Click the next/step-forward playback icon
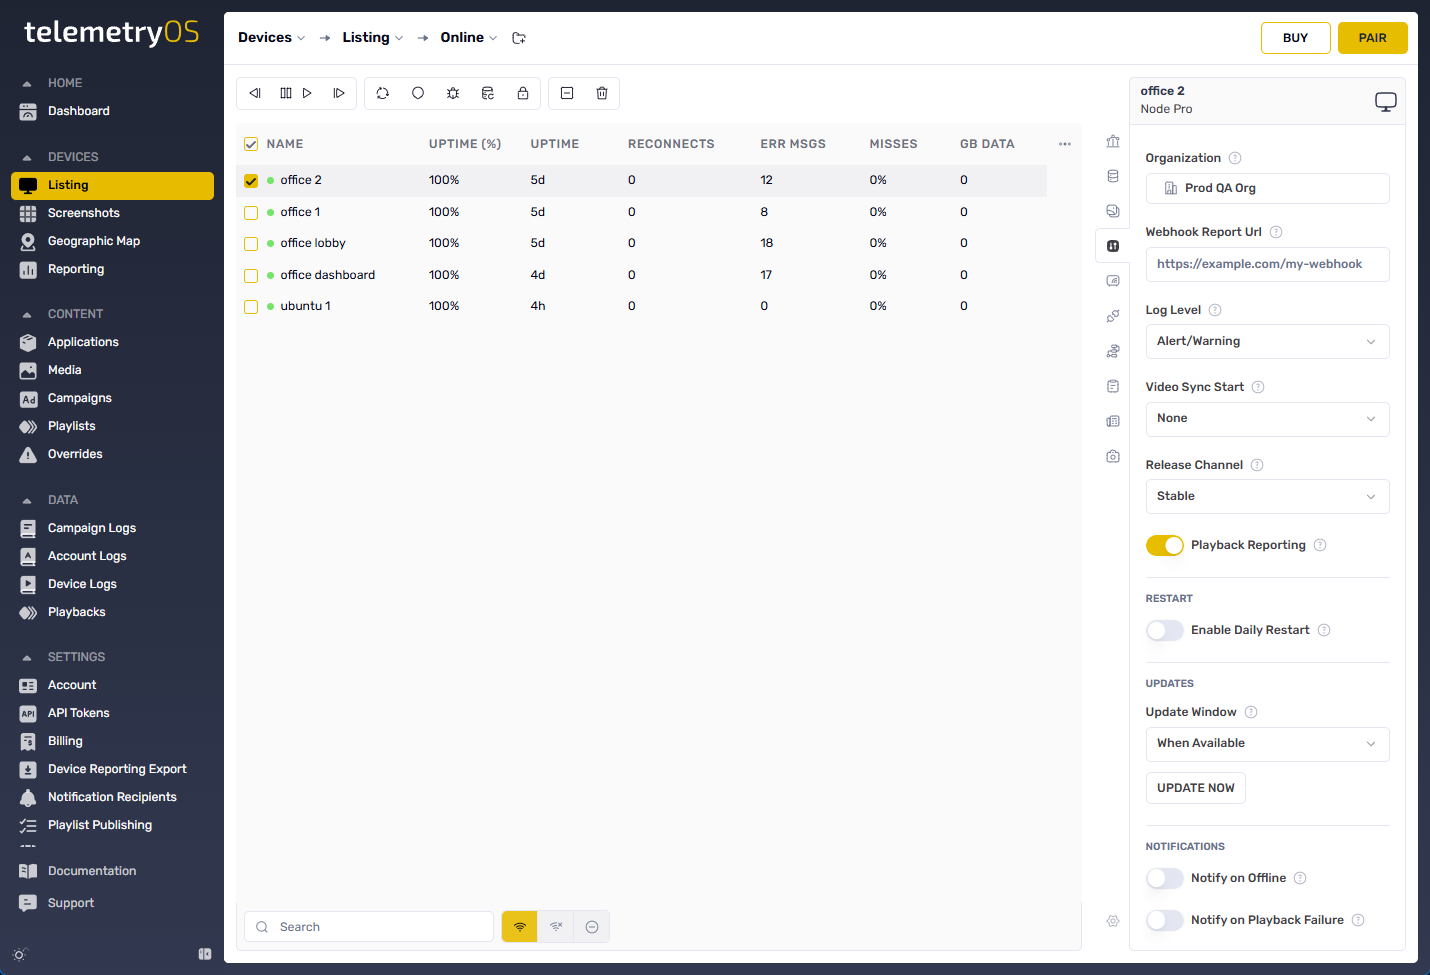This screenshot has width=1430, height=975. 339,93
